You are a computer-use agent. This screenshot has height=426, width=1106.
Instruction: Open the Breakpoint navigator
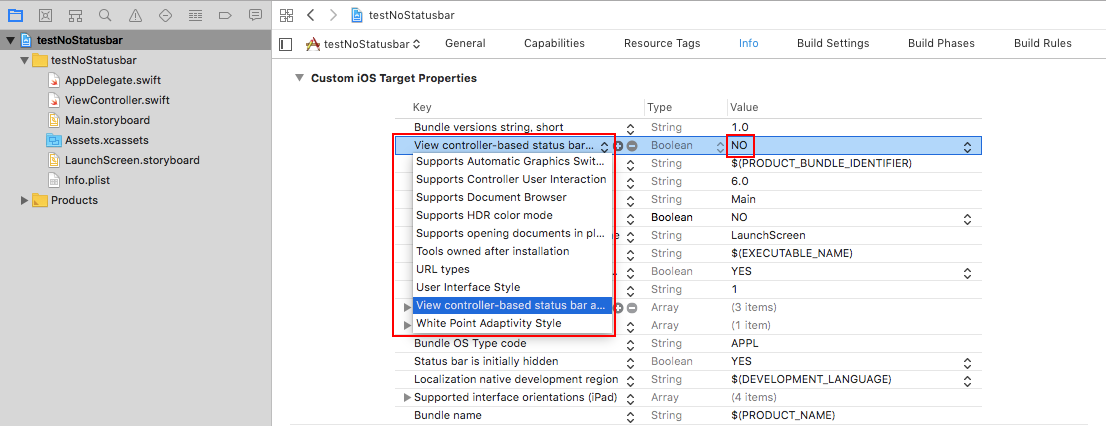[x=225, y=15]
